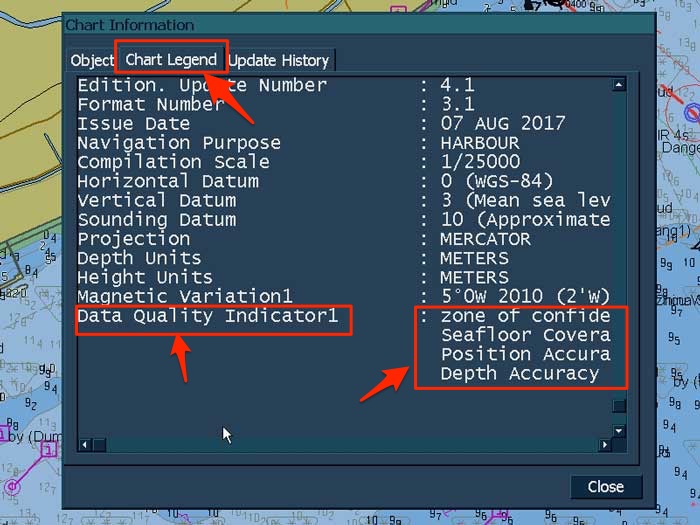Click vertical scrollbar down arrow
Viewport: 700px width, 525px height.
click(619, 431)
